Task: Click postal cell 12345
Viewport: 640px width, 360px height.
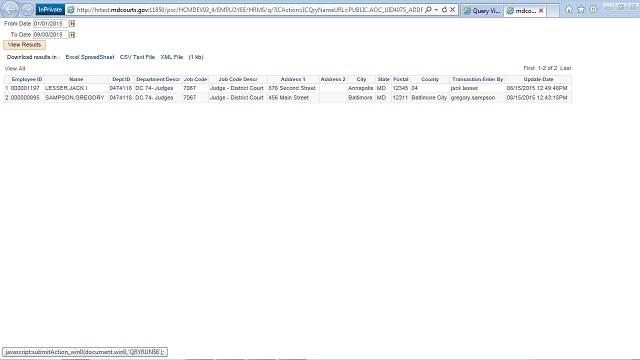Action: coord(400,88)
